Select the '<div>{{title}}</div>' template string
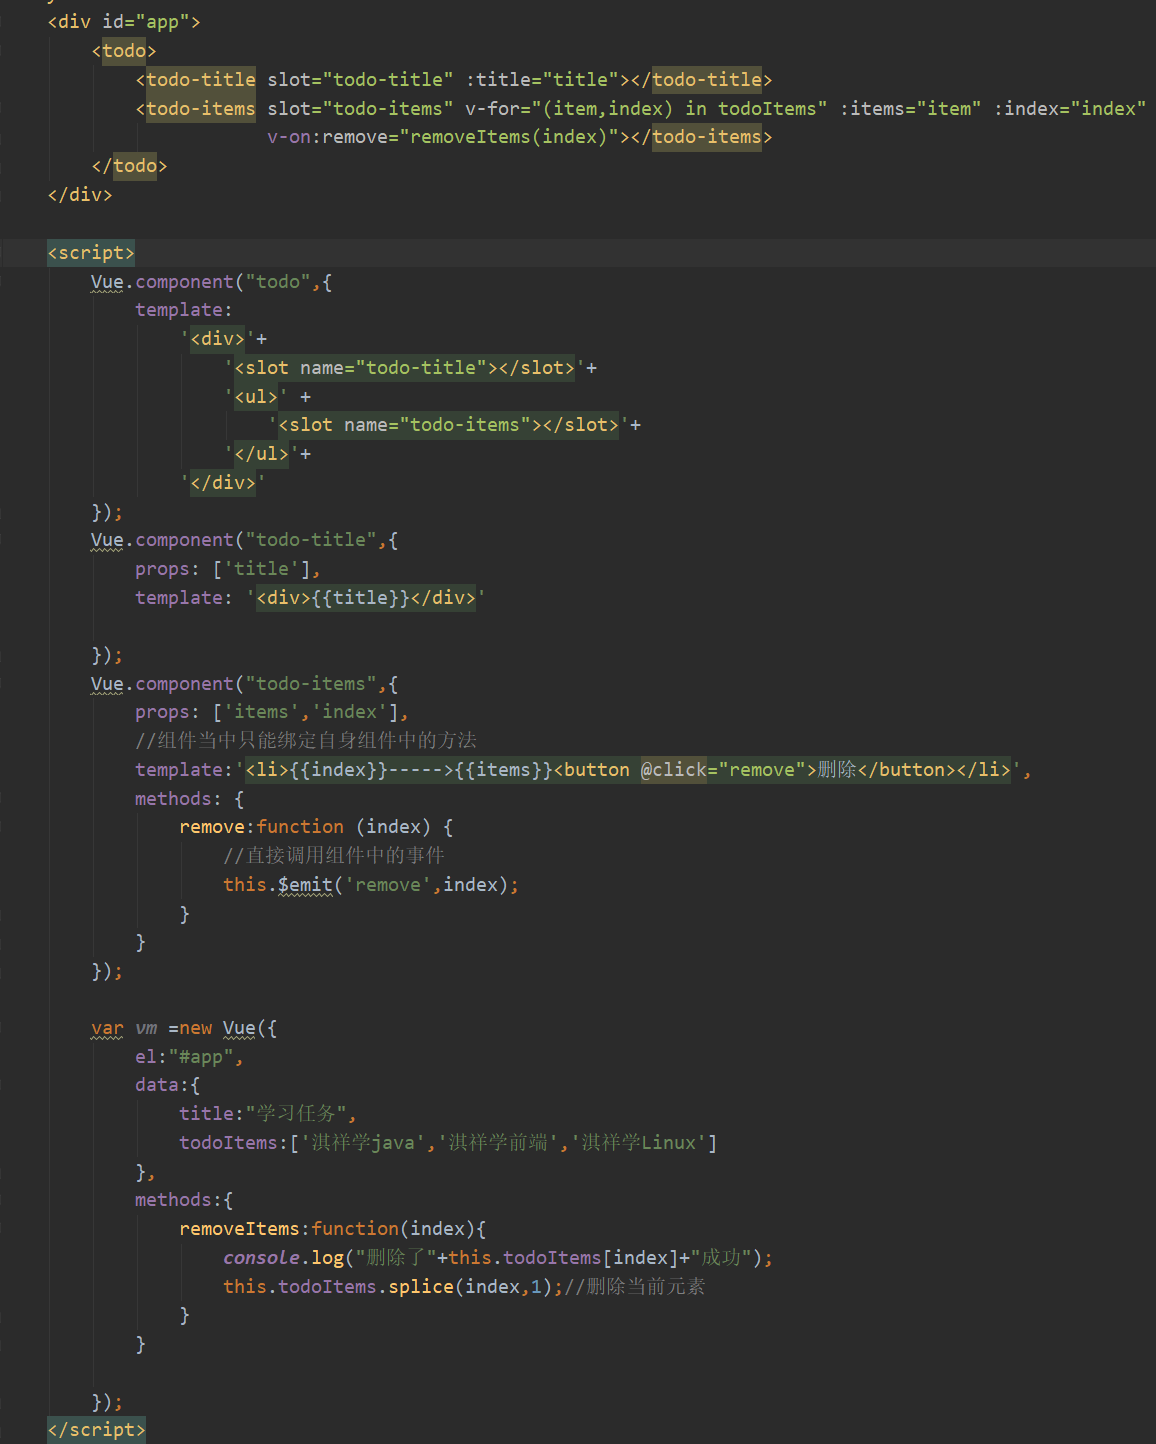The height and width of the screenshot is (1444, 1156). tap(366, 598)
